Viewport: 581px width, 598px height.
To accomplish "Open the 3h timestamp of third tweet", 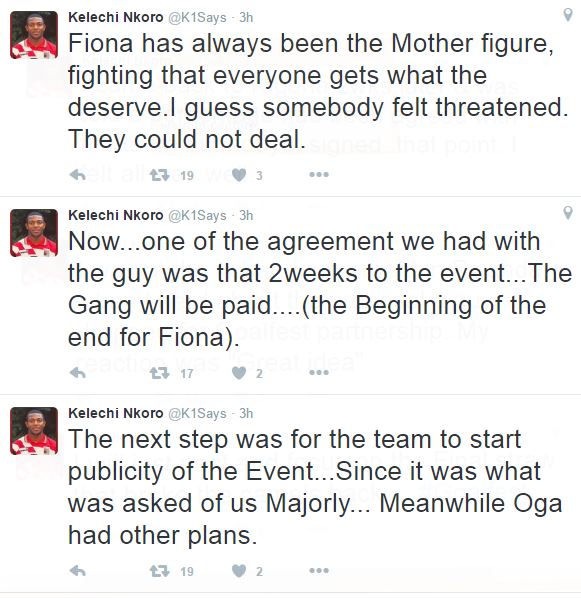I will pos(246,413).
